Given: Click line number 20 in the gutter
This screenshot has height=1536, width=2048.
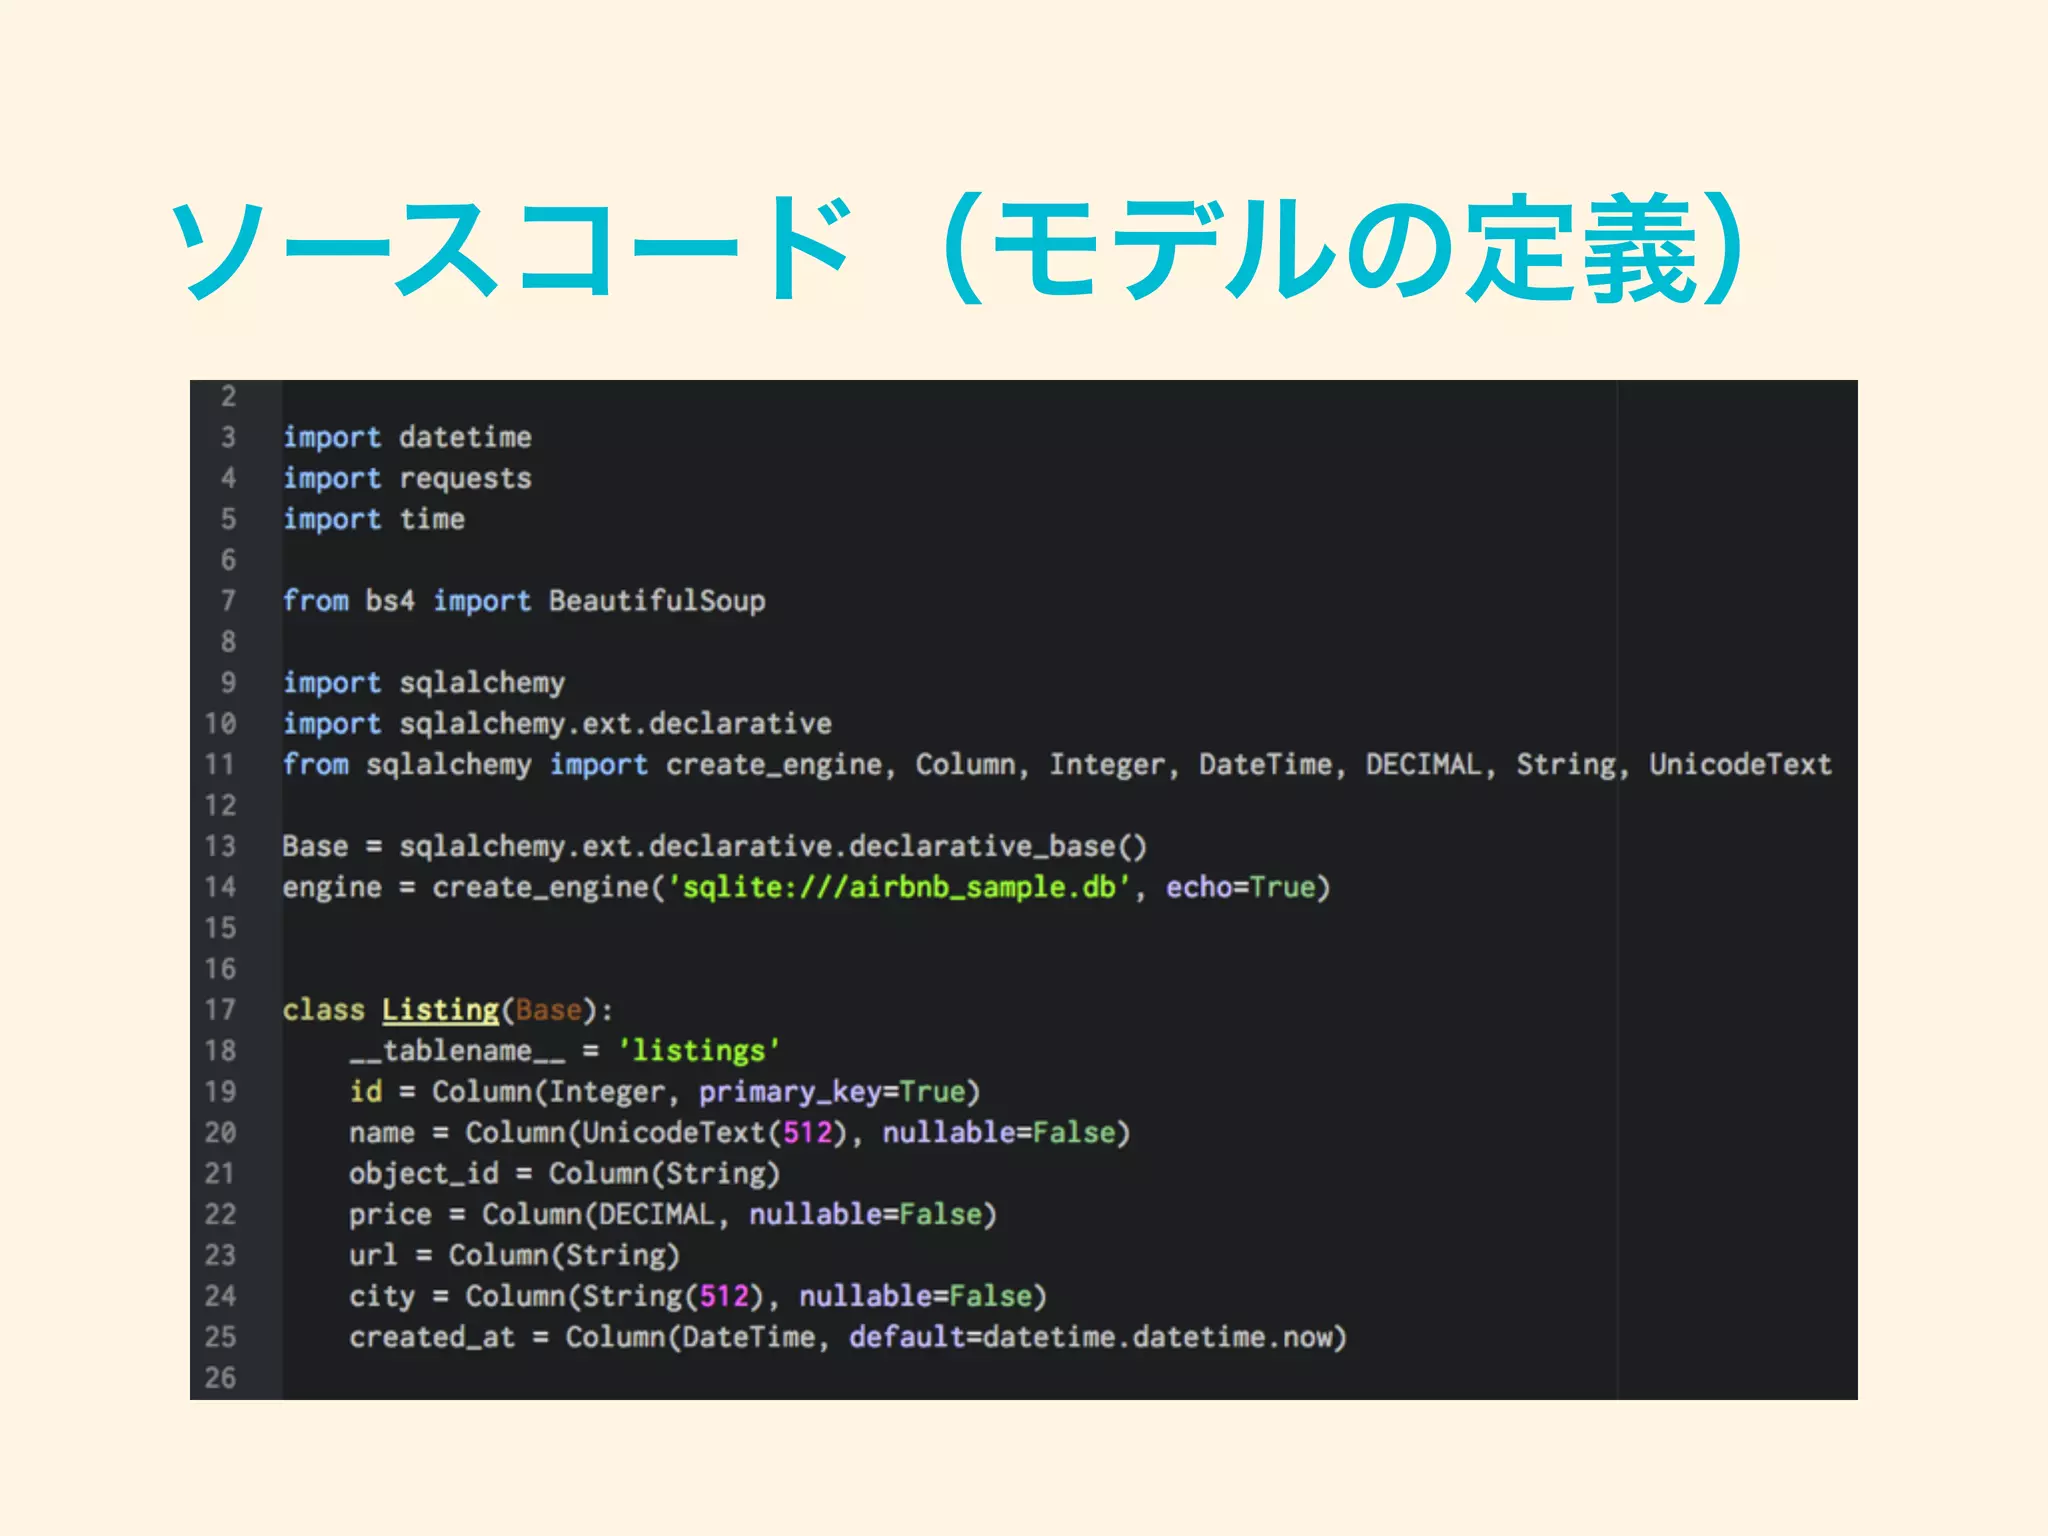Looking at the screenshot, I should pos(221,1133).
